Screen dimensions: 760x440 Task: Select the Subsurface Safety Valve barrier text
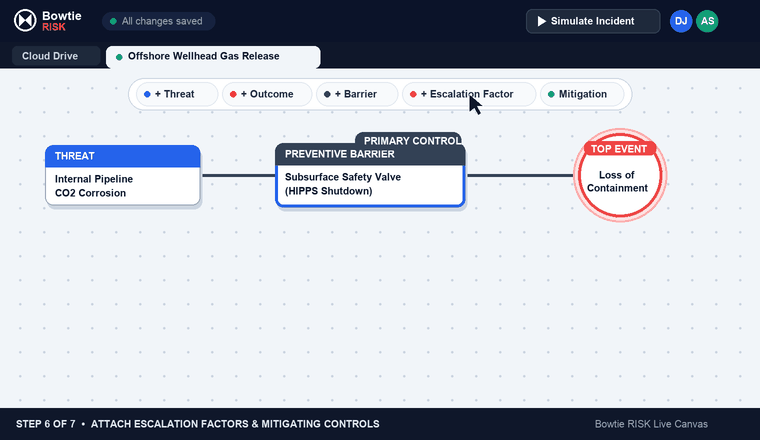pos(343,184)
